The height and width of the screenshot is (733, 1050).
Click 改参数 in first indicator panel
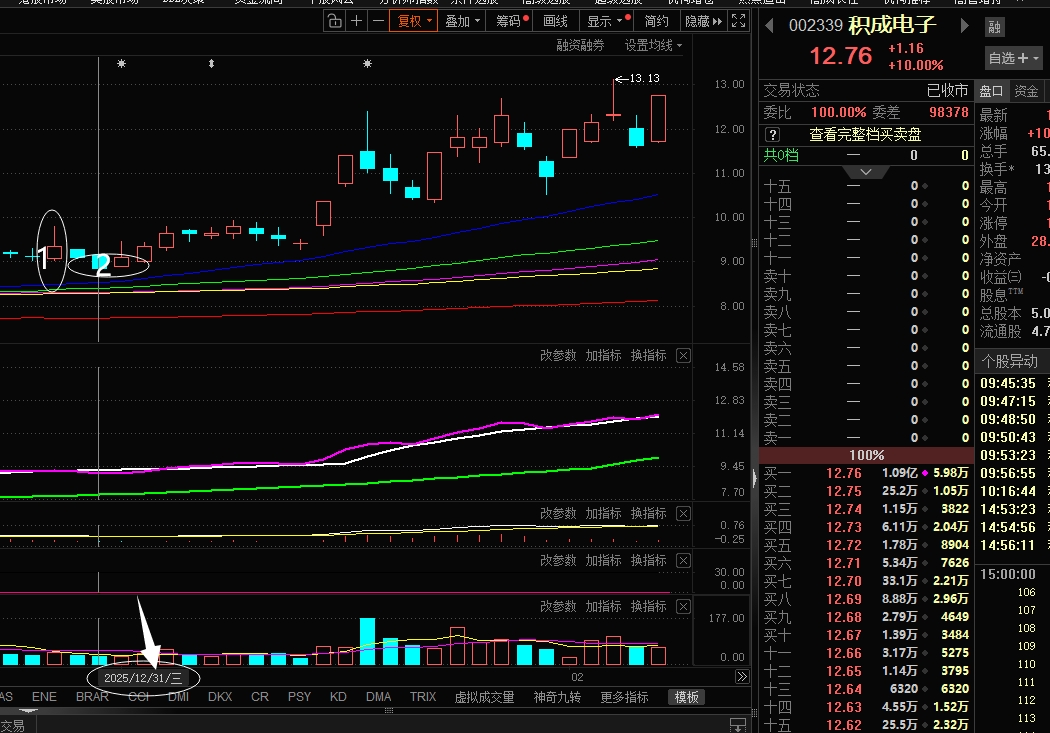pos(558,355)
